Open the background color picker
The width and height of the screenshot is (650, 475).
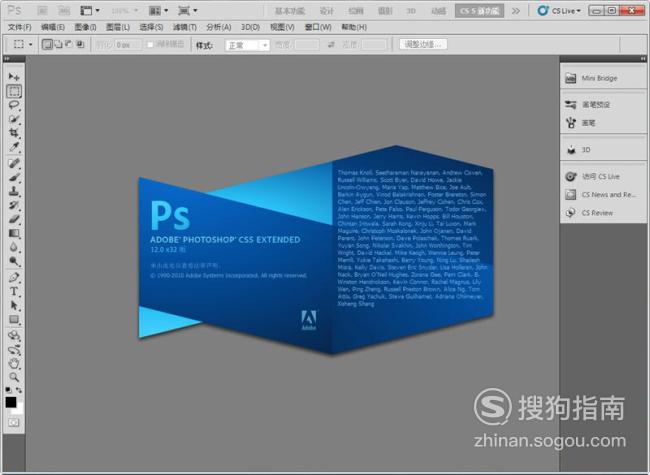19,410
